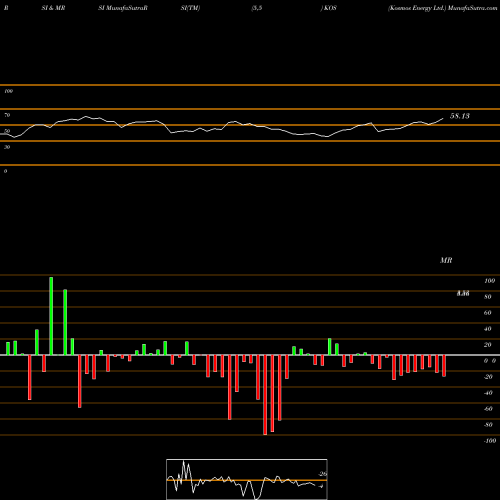Screen dimensions: 500x500
Task: Click the MR axis label 80
Action: click(488, 297)
